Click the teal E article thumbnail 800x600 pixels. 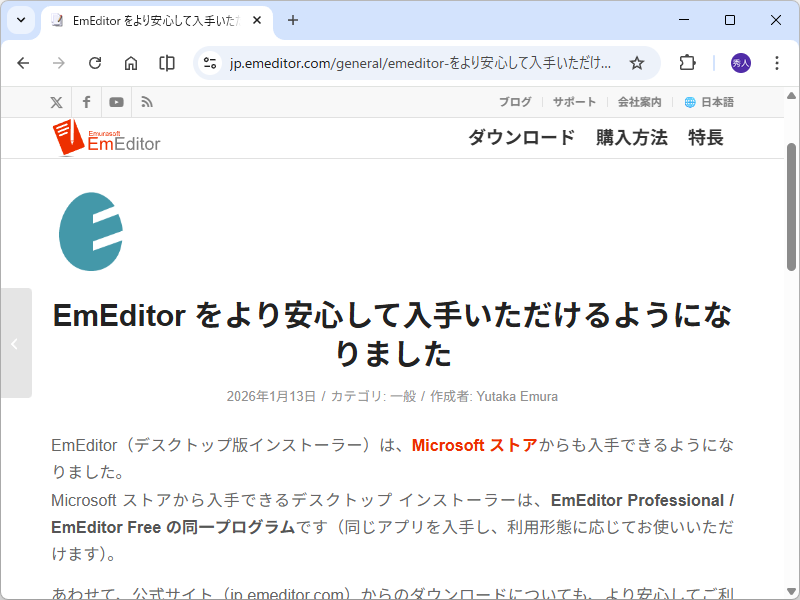tap(91, 232)
